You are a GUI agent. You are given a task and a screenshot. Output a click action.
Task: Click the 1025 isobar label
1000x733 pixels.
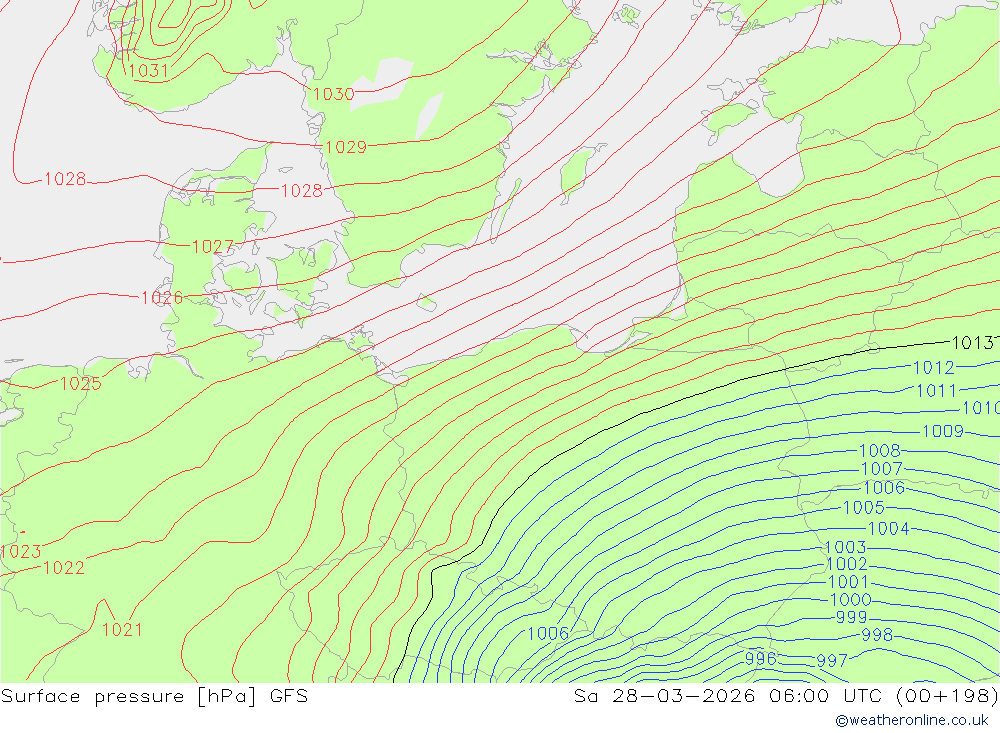tap(80, 383)
